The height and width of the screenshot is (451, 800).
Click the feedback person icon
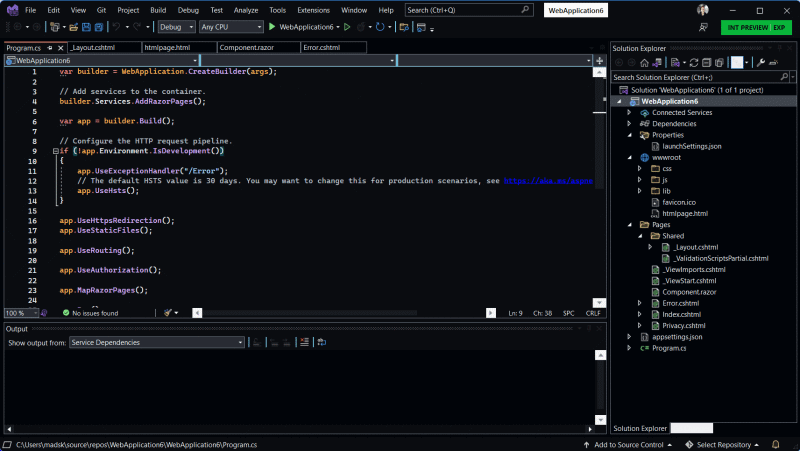703,27
